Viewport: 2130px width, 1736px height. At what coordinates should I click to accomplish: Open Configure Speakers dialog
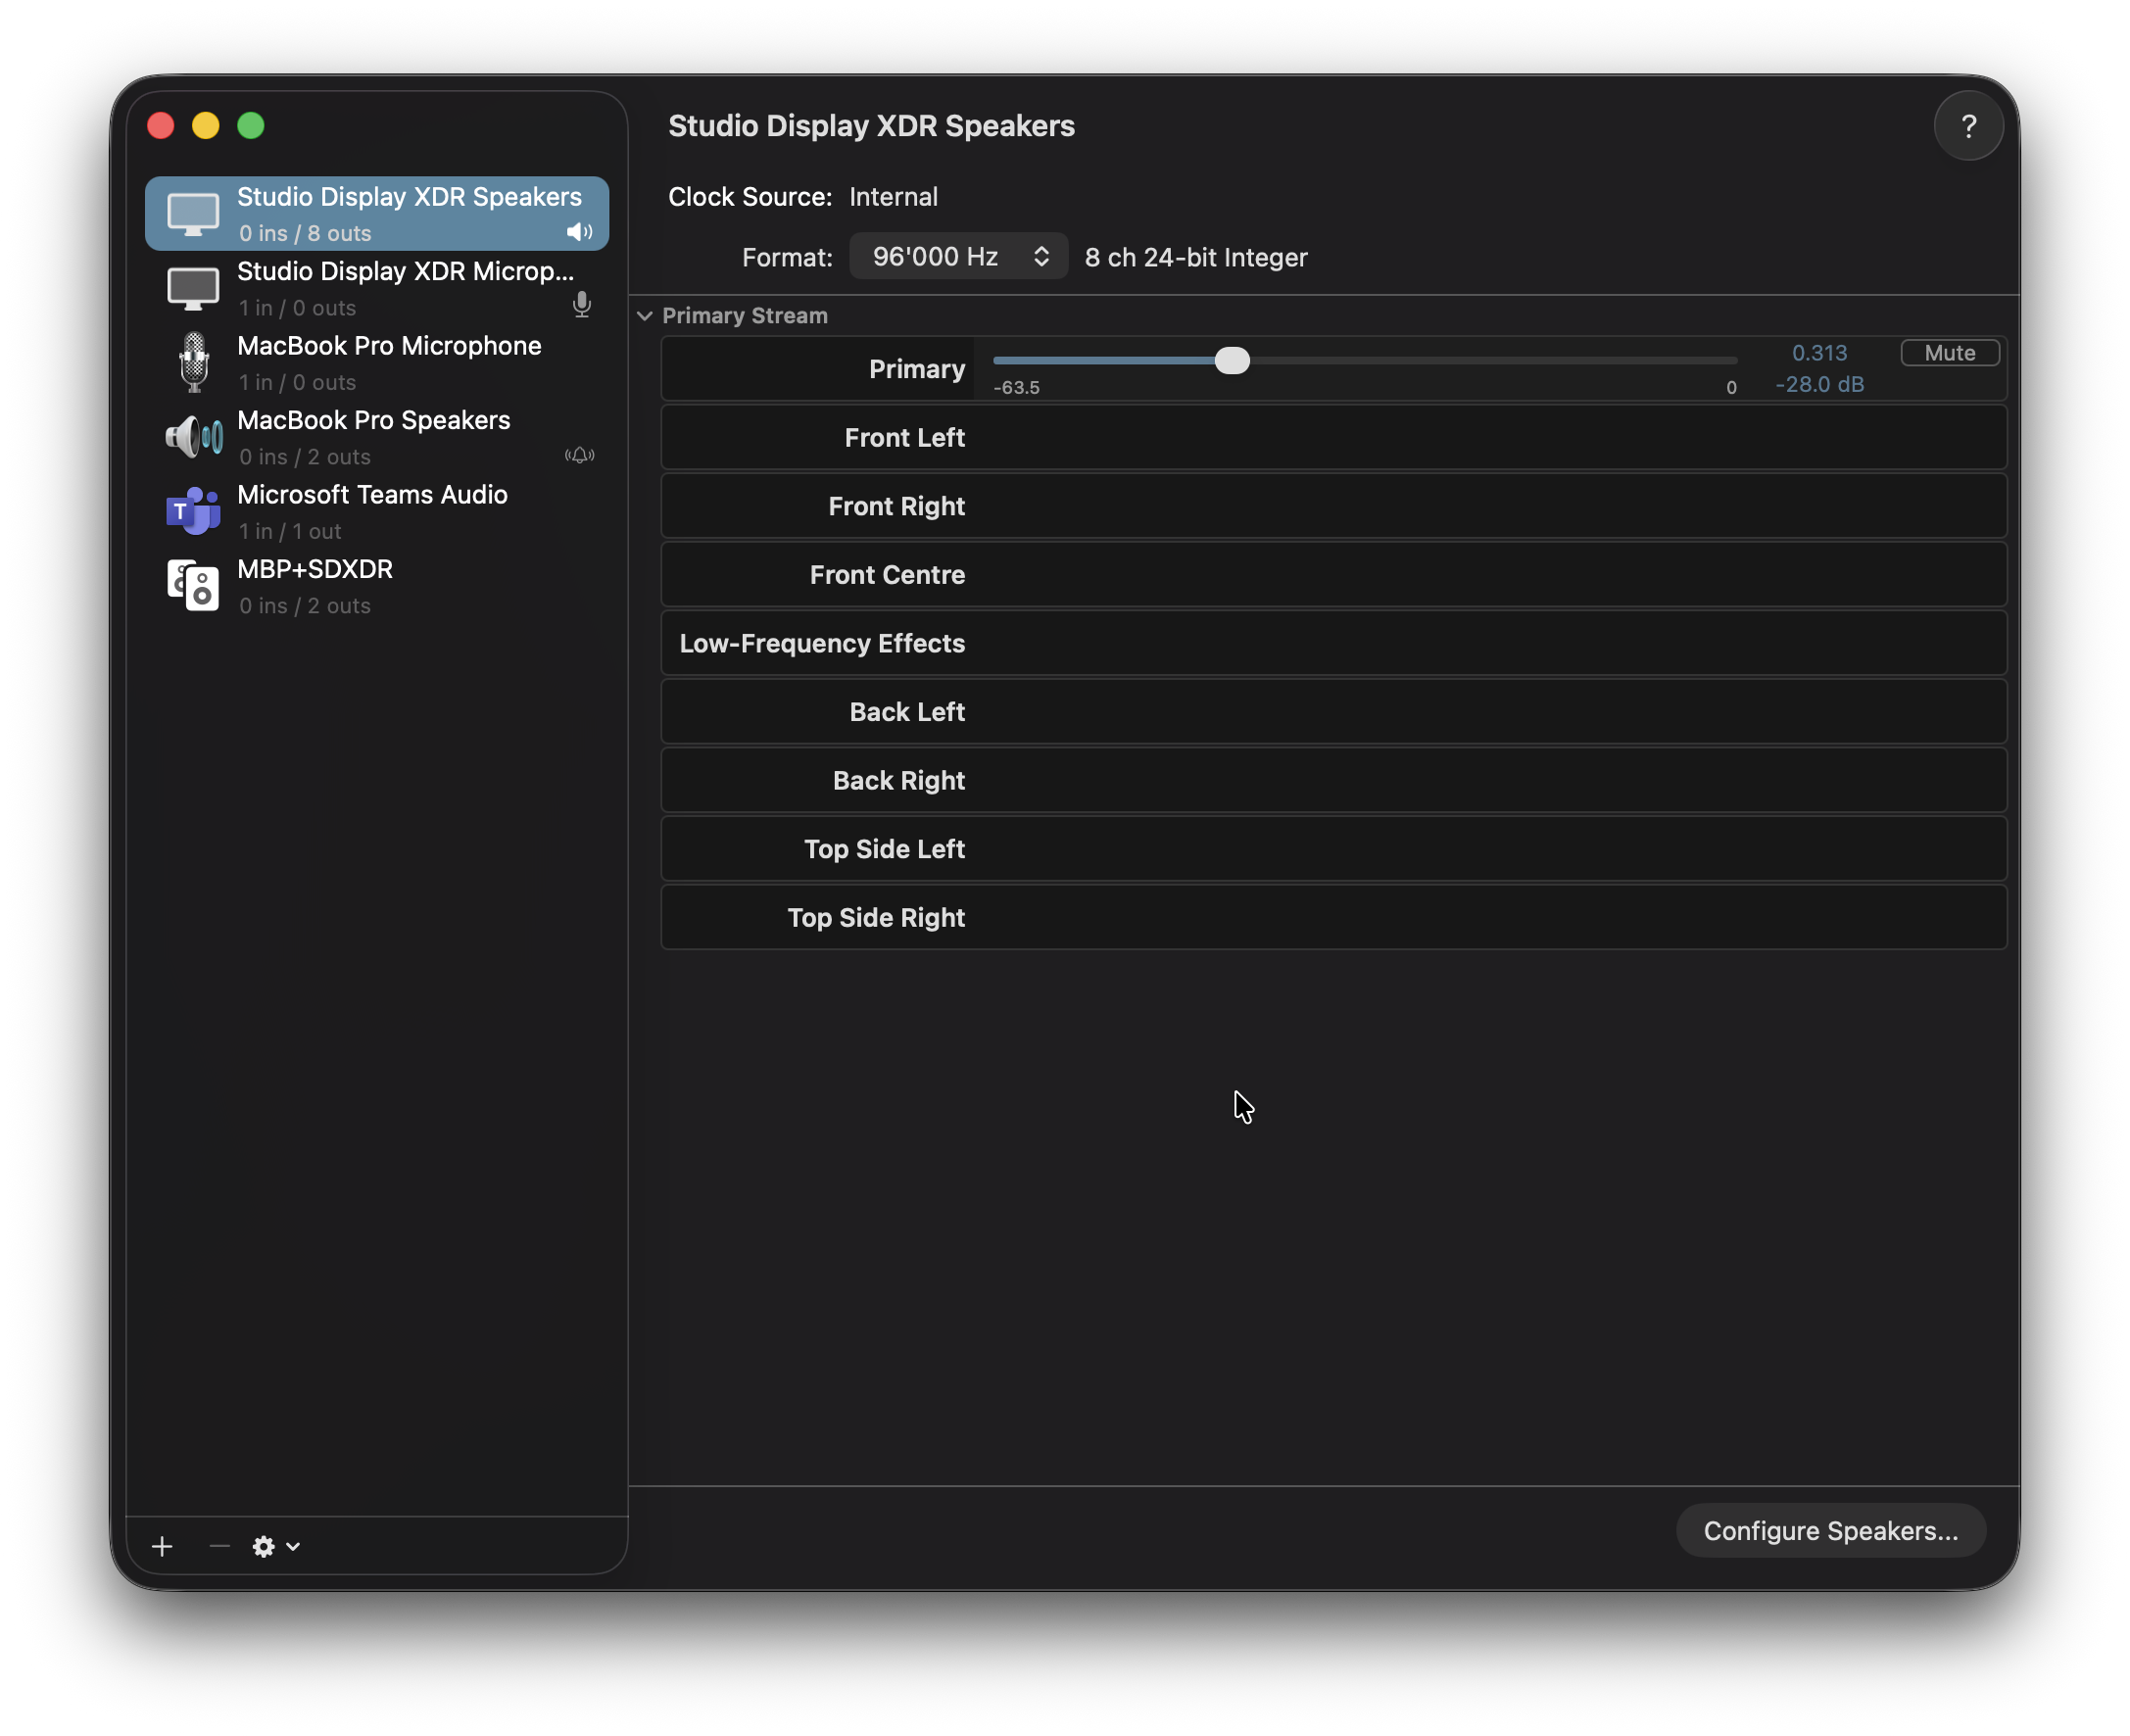pyautogui.click(x=1830, y=1530)
